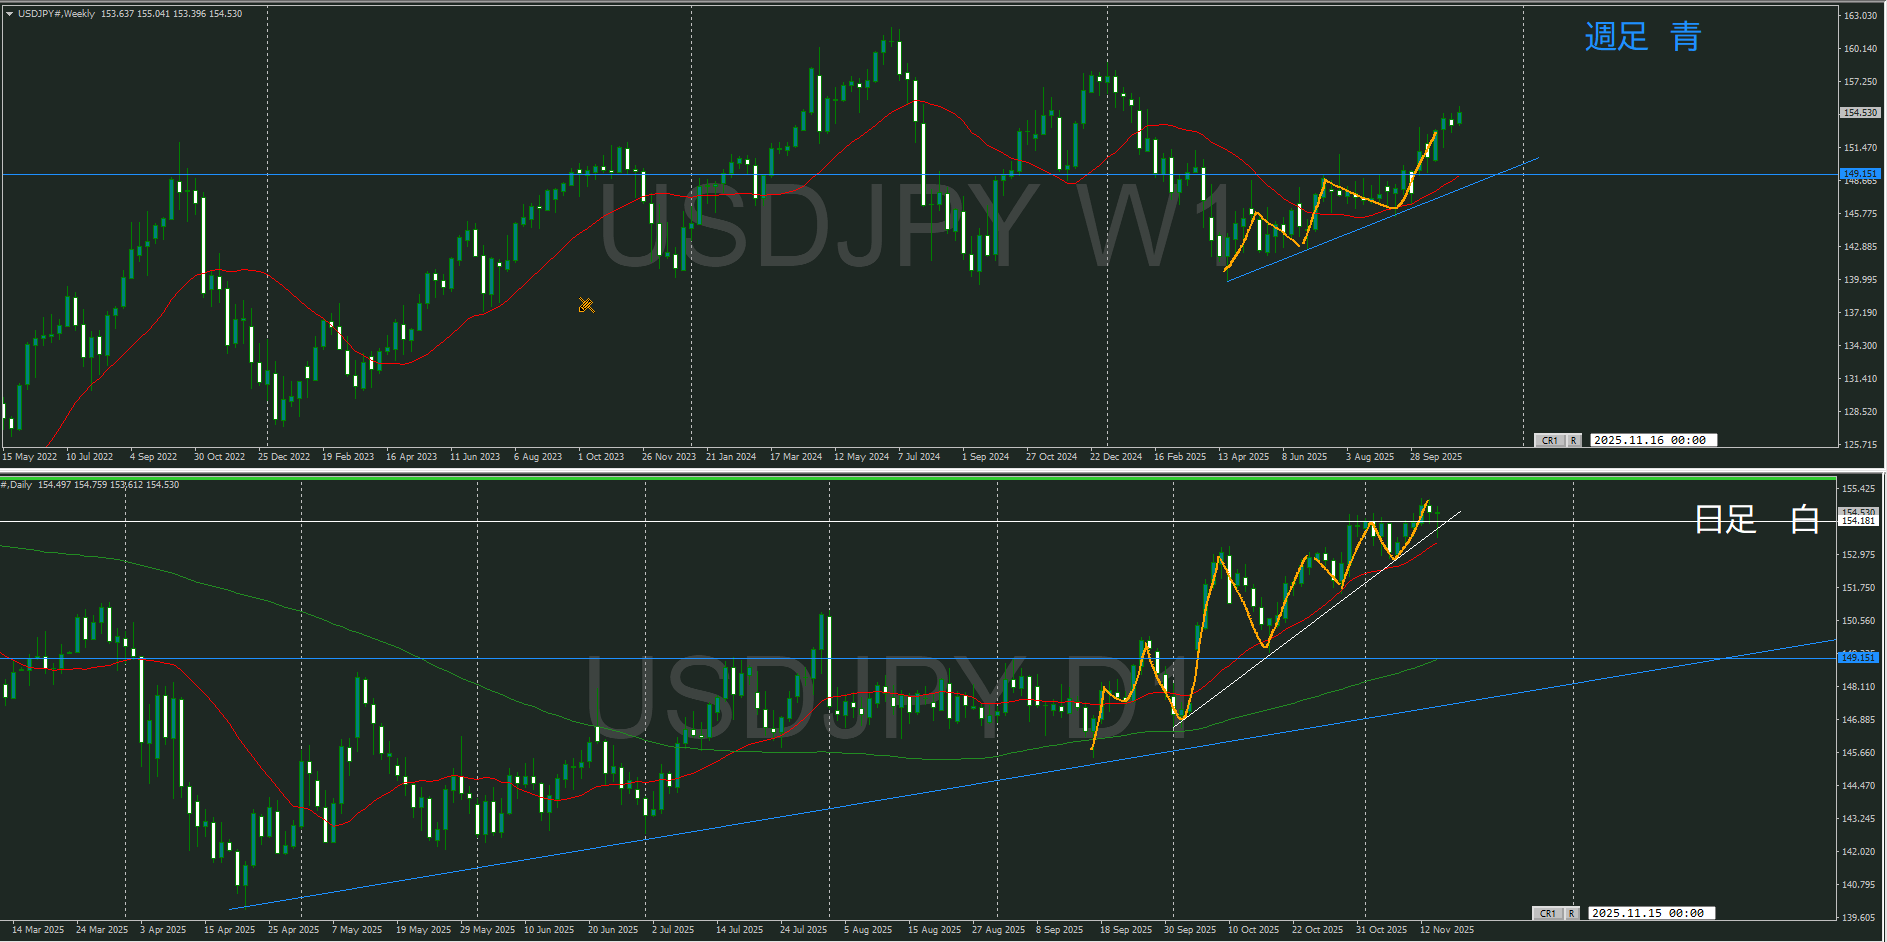Screen dimensions: 1887x942
Task: Click the 30 Sep 2025 date on daily time axis
Action: [x=1189, y=930]
